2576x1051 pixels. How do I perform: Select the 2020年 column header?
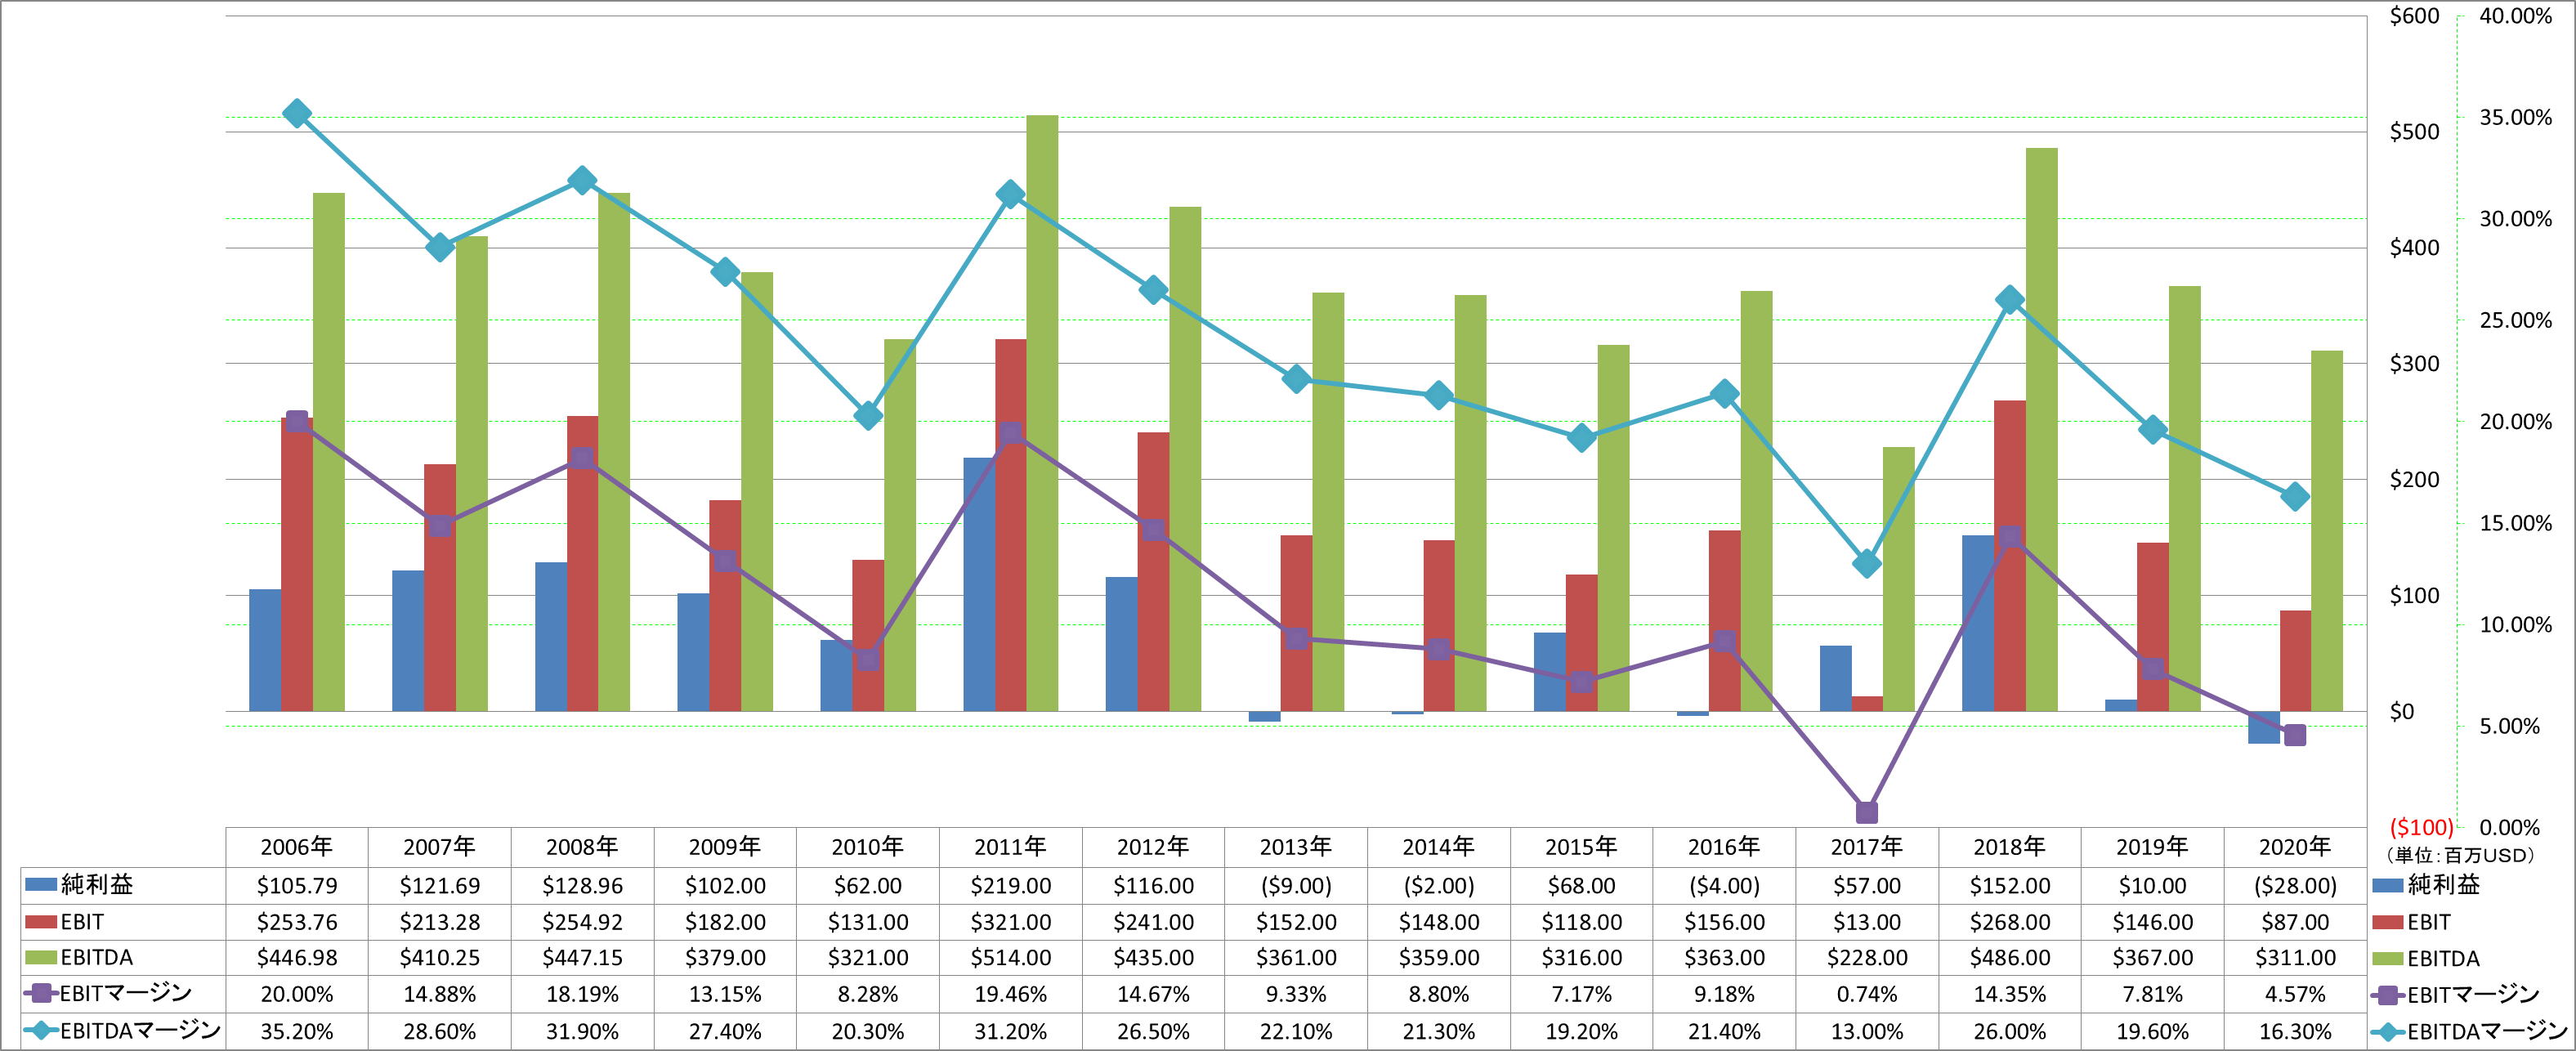[x=2295, y=847]
